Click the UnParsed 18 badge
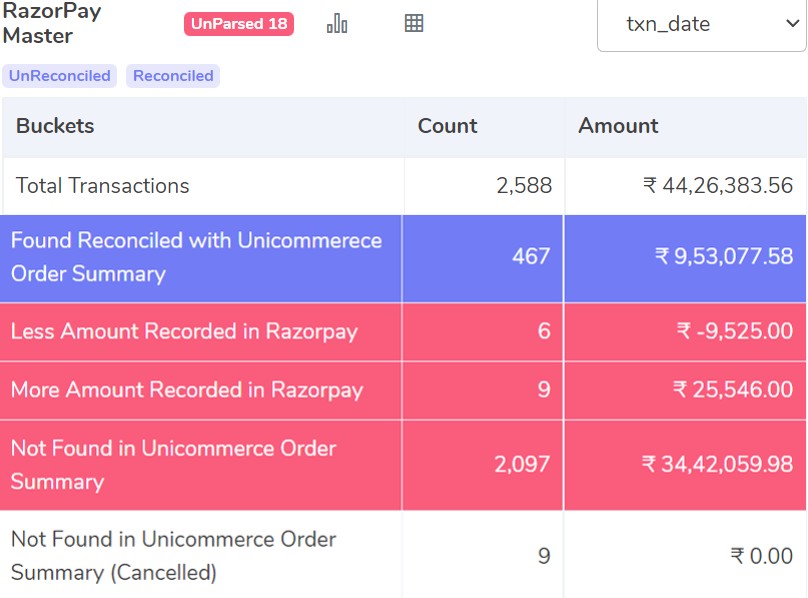 [x=239, y=24]
